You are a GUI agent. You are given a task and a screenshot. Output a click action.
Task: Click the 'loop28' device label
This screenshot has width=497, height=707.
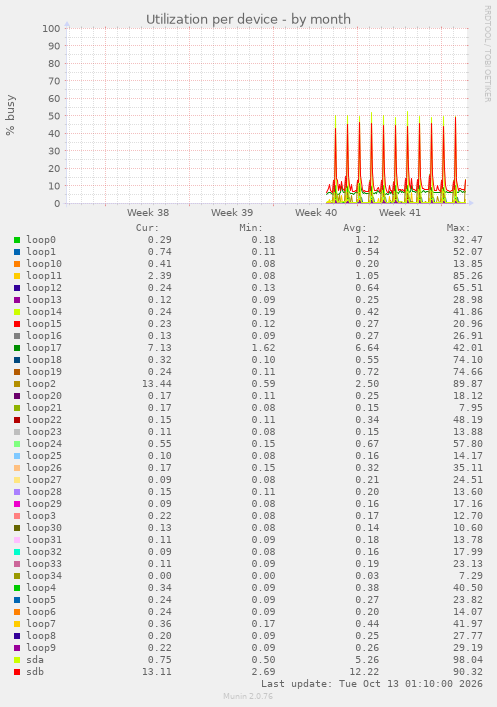(x=44, y=492)
